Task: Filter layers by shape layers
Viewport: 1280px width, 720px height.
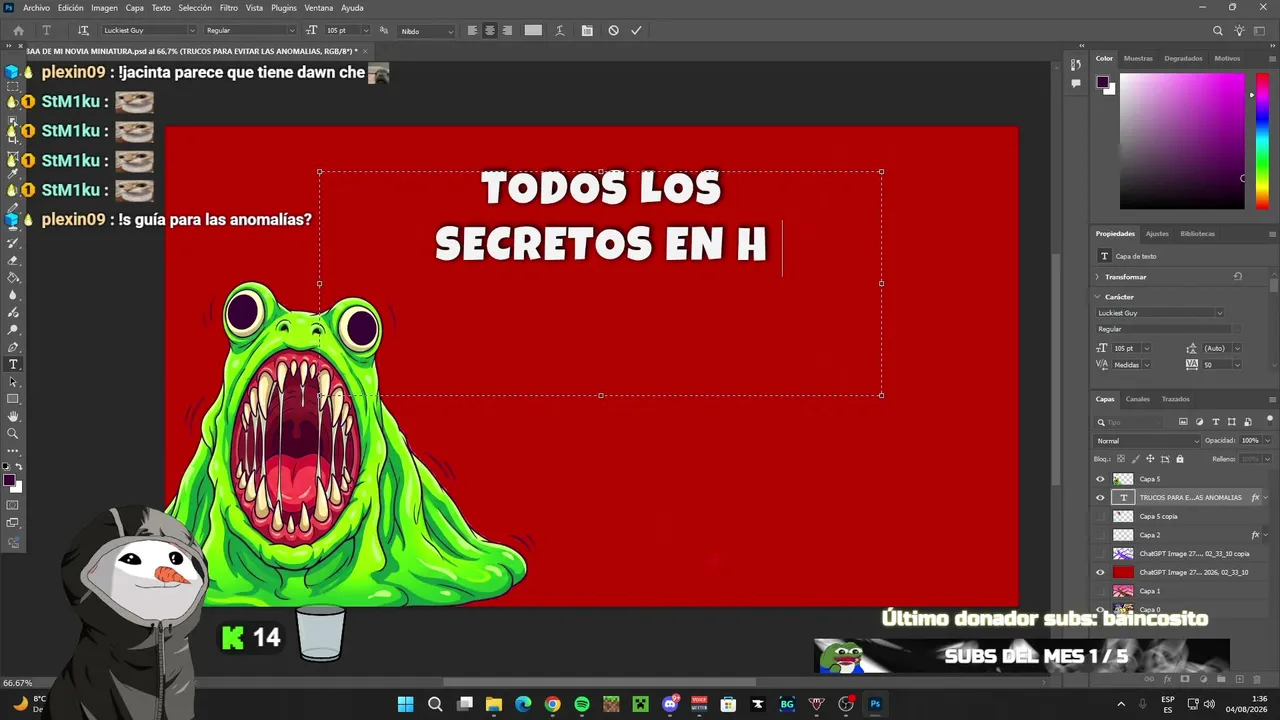Action: click(1232, 422)
